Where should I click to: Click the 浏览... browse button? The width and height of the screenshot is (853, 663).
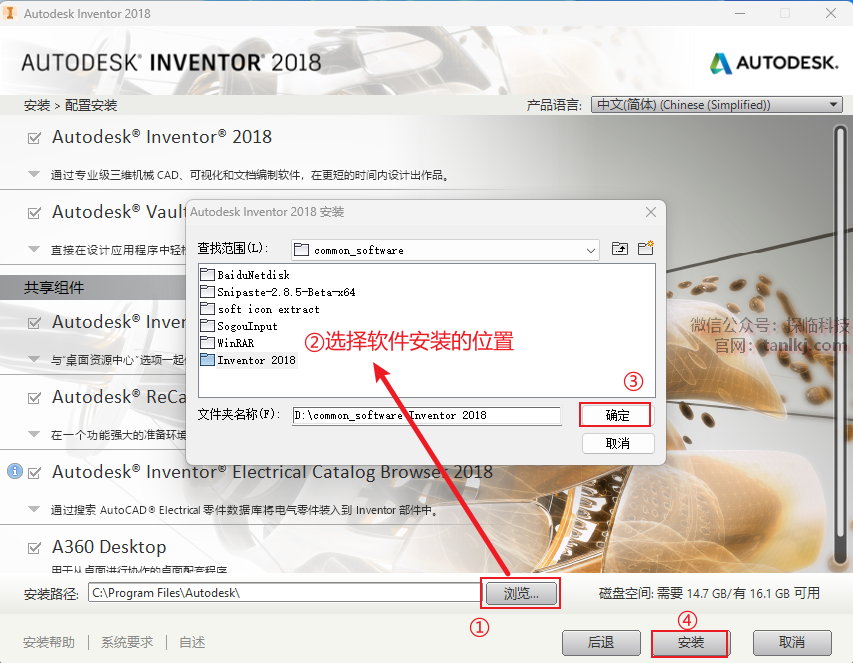521,593
